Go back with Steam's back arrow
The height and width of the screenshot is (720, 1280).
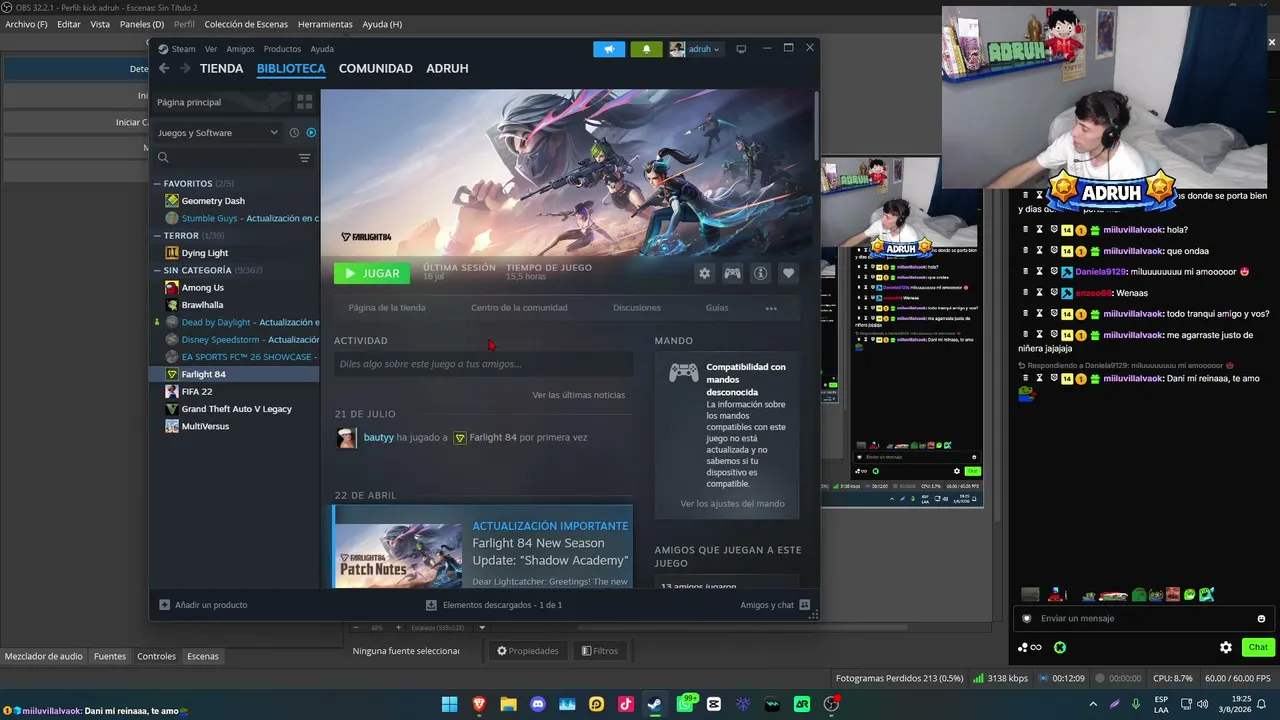[x=164, y=68]
